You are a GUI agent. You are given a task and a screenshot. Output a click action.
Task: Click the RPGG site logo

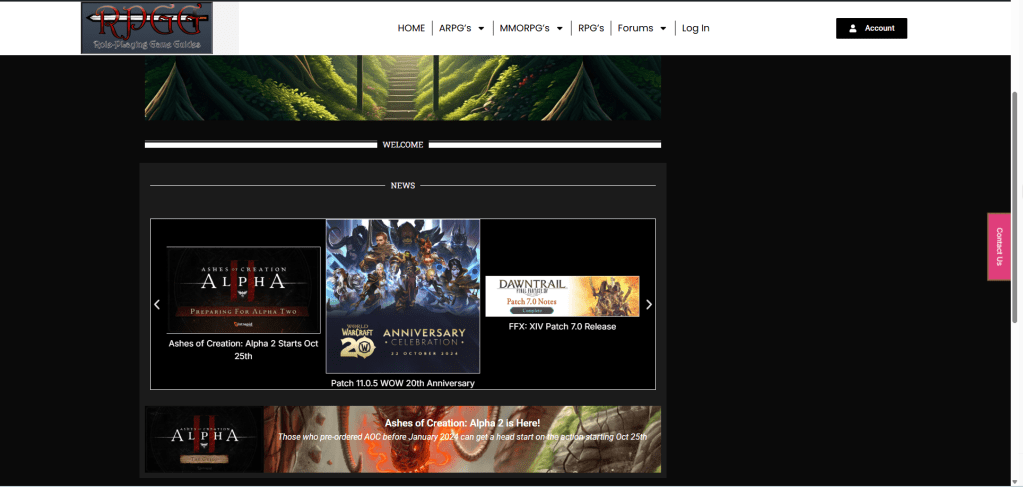coord(146,28)
